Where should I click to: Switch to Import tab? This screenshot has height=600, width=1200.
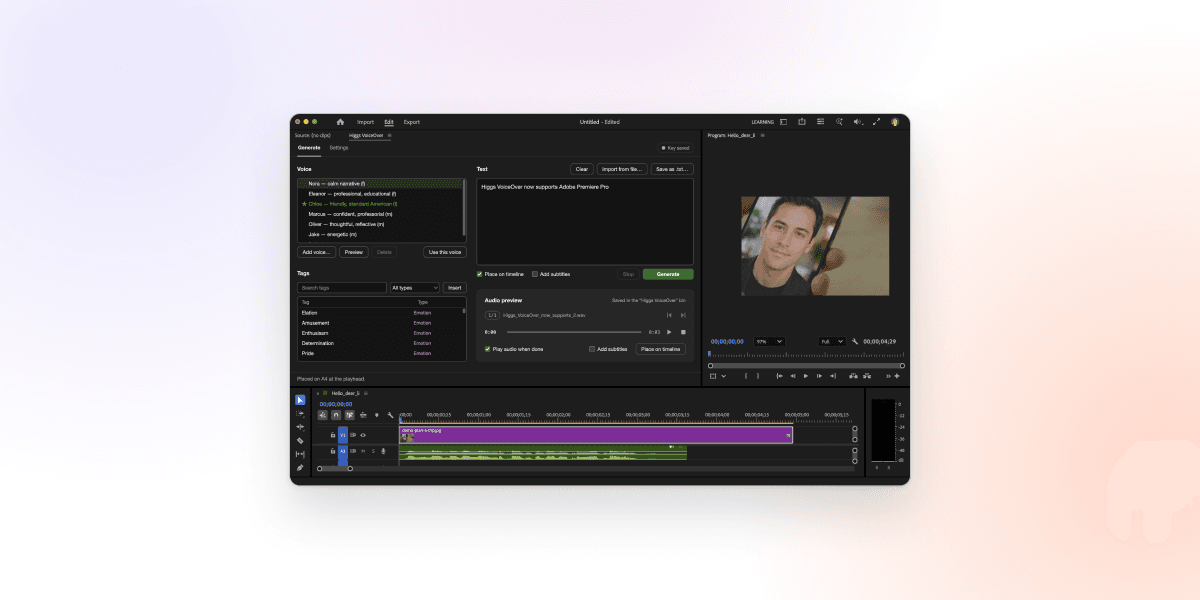pos(365,122)
